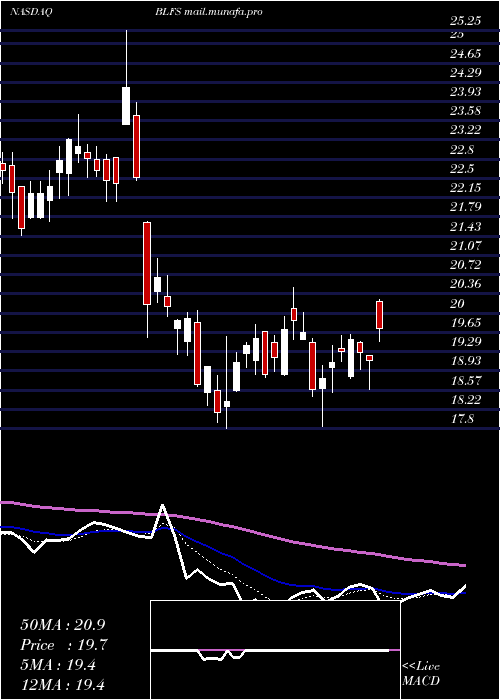Screen dimensions: 500x700
Task: Select the 20.36 price axis label
Action: pos(466,283)
